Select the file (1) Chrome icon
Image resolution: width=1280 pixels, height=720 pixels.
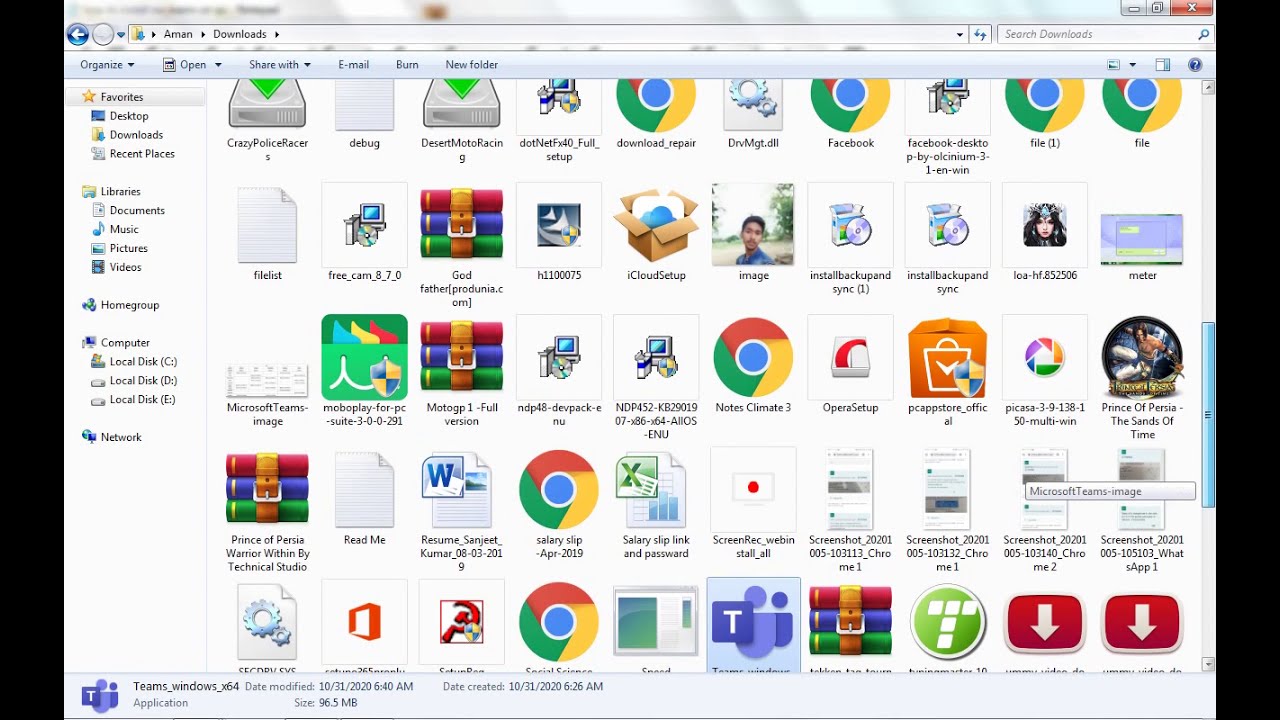click(x=1044, y=104)
